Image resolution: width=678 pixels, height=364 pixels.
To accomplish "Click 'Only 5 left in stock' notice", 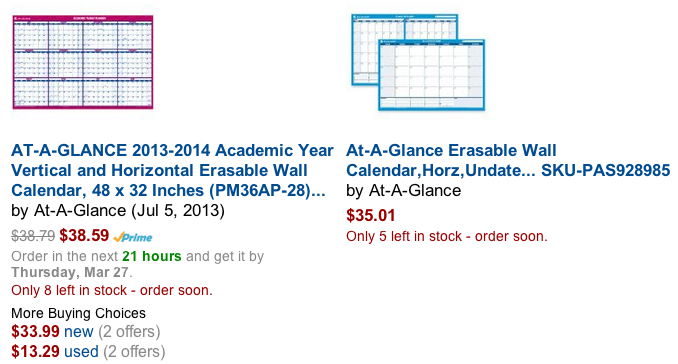I will [x=447, y=236].
